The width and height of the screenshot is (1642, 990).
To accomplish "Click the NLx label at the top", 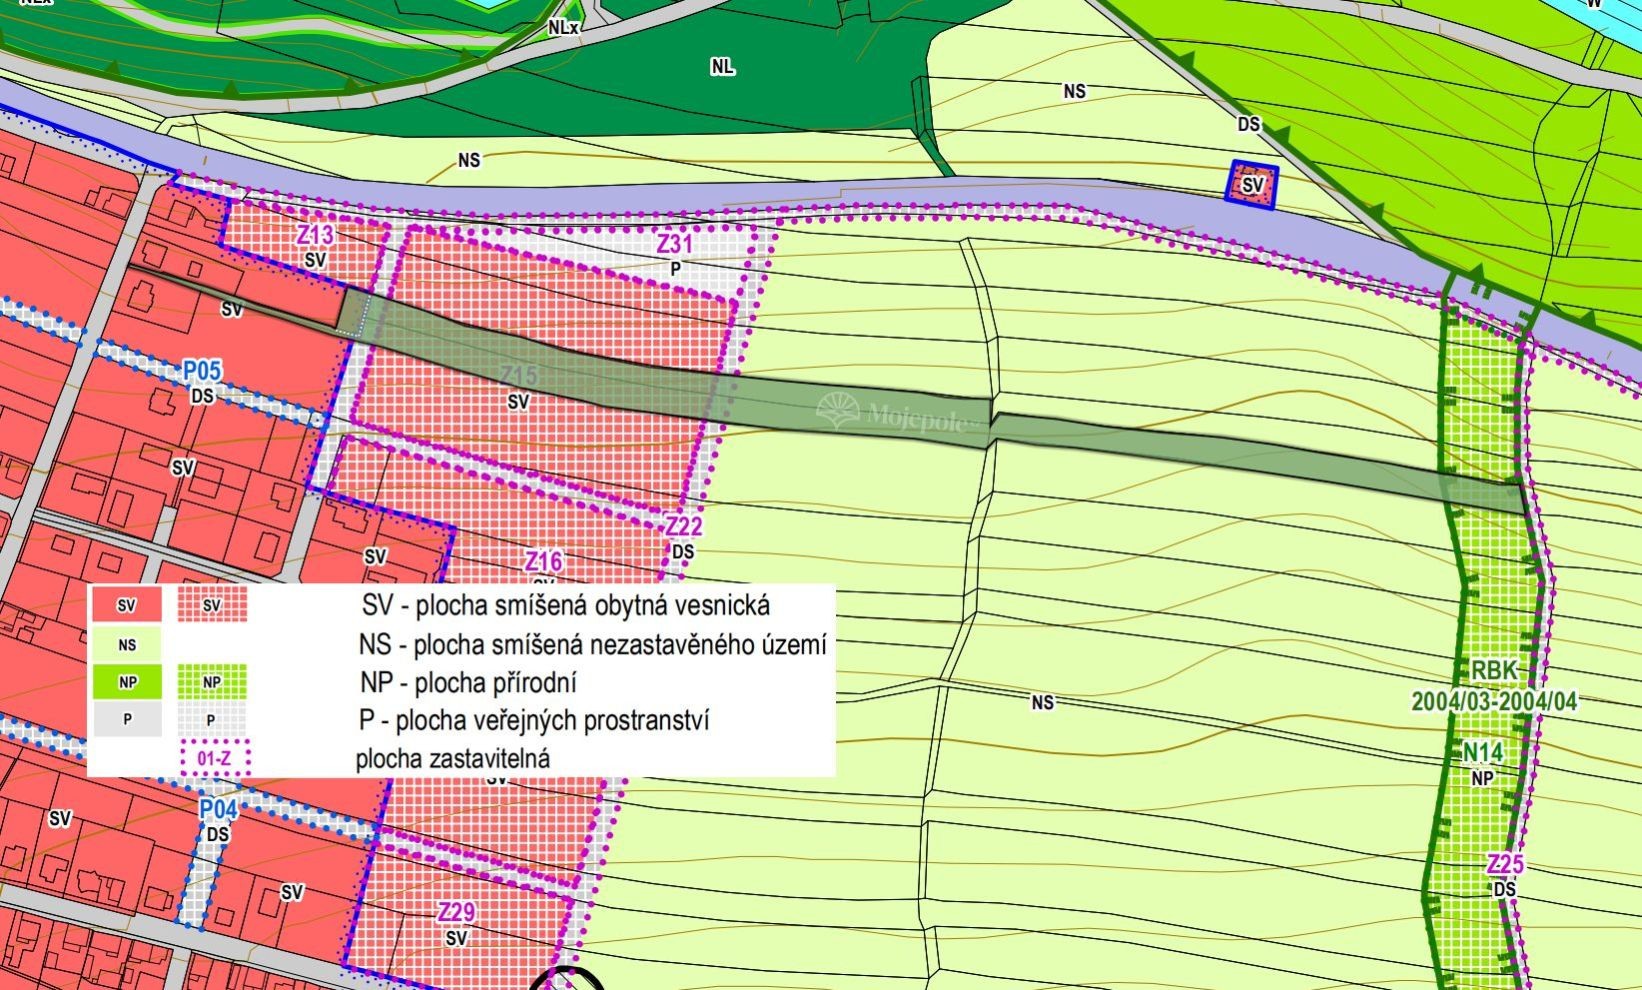I will coord(563,28).
